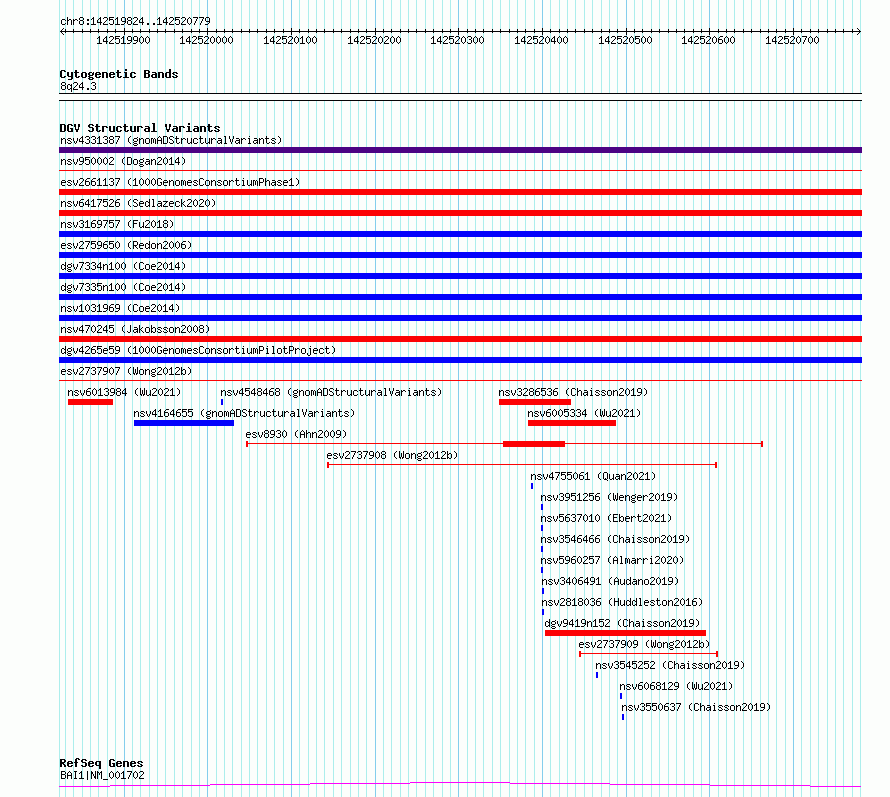The width and height of the screenshot is (890, 797).
Task: Click ruler position 142519900
Action: click(x=123, y=40)
